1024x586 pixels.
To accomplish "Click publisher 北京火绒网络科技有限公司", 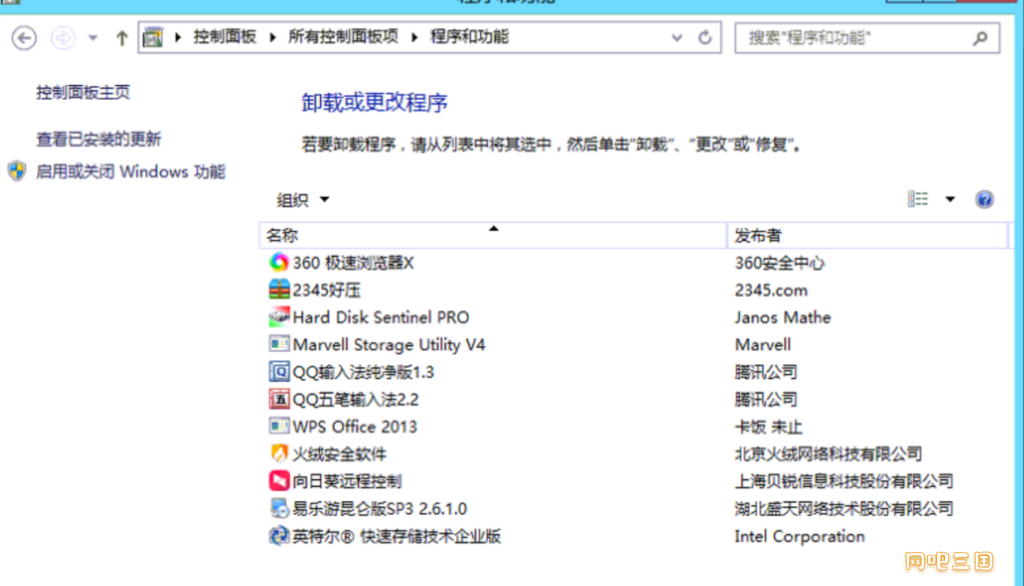I will (x=828, y=453).
